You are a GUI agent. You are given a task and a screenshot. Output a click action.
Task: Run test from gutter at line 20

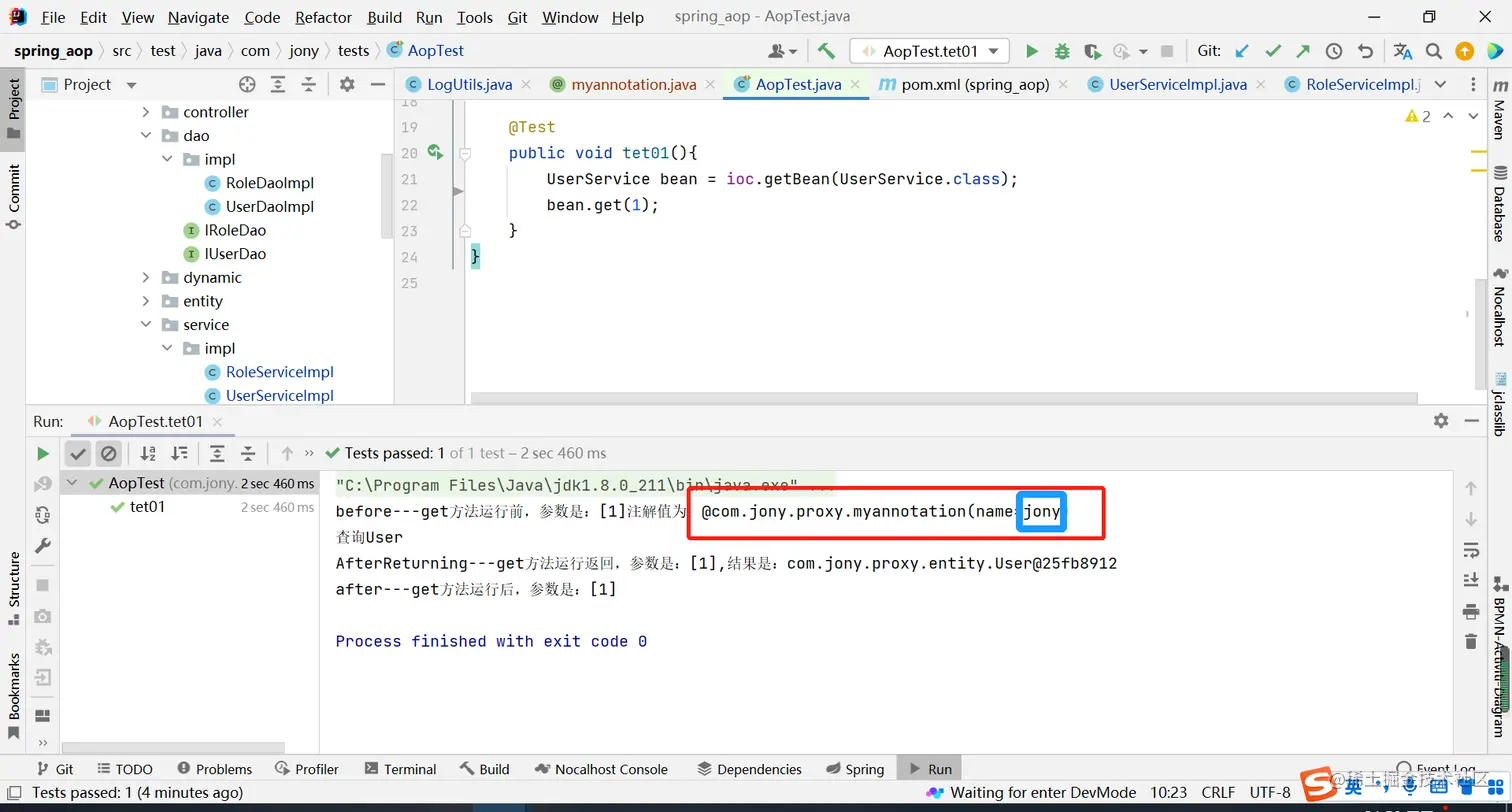pos(435,152)
